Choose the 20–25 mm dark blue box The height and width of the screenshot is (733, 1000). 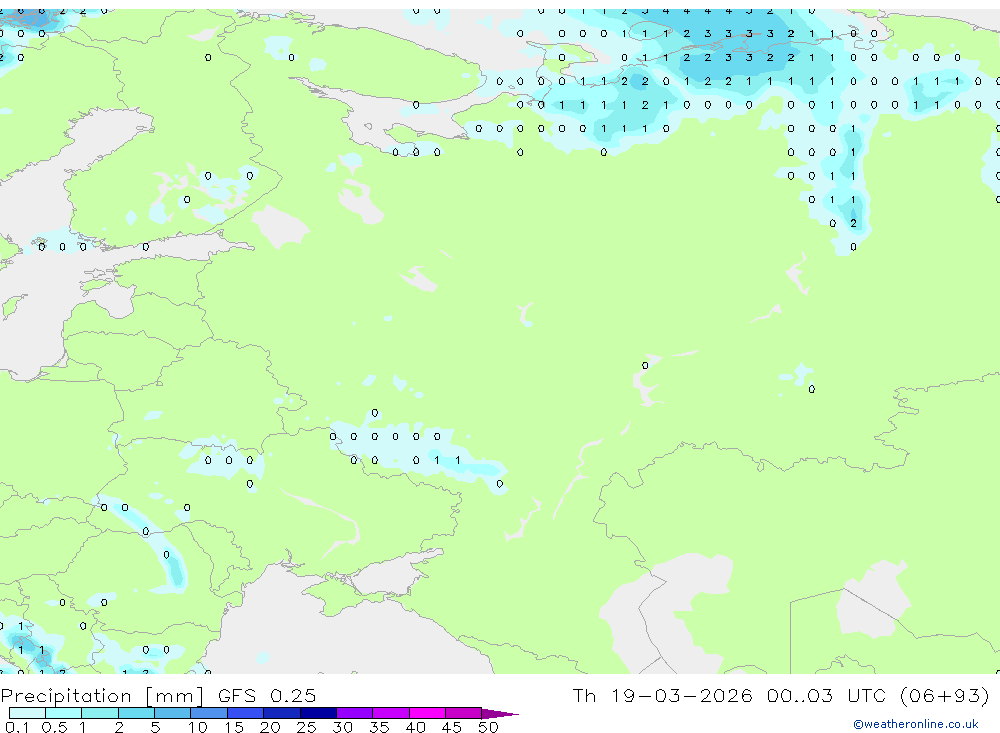pyautogui.click(x=282, y=713)
